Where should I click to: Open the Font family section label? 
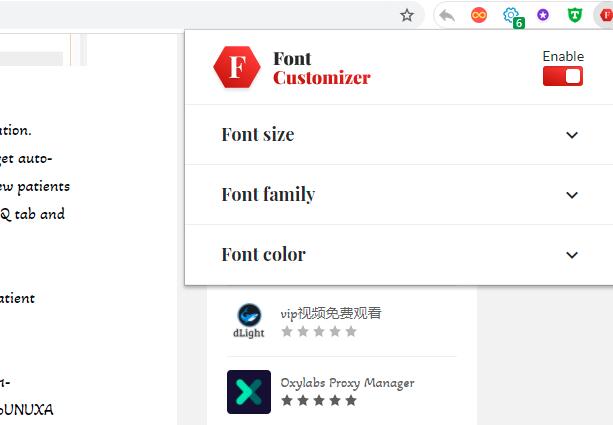[268, 195]
